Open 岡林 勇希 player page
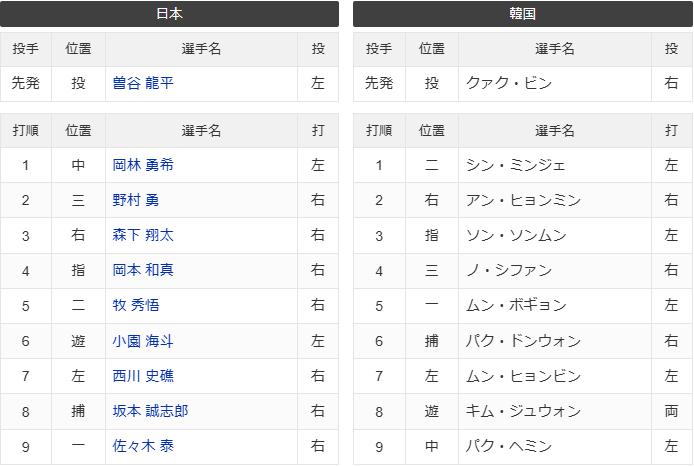Image resolution: width=694 pixels, height=466 pixels. pos(143,165)
